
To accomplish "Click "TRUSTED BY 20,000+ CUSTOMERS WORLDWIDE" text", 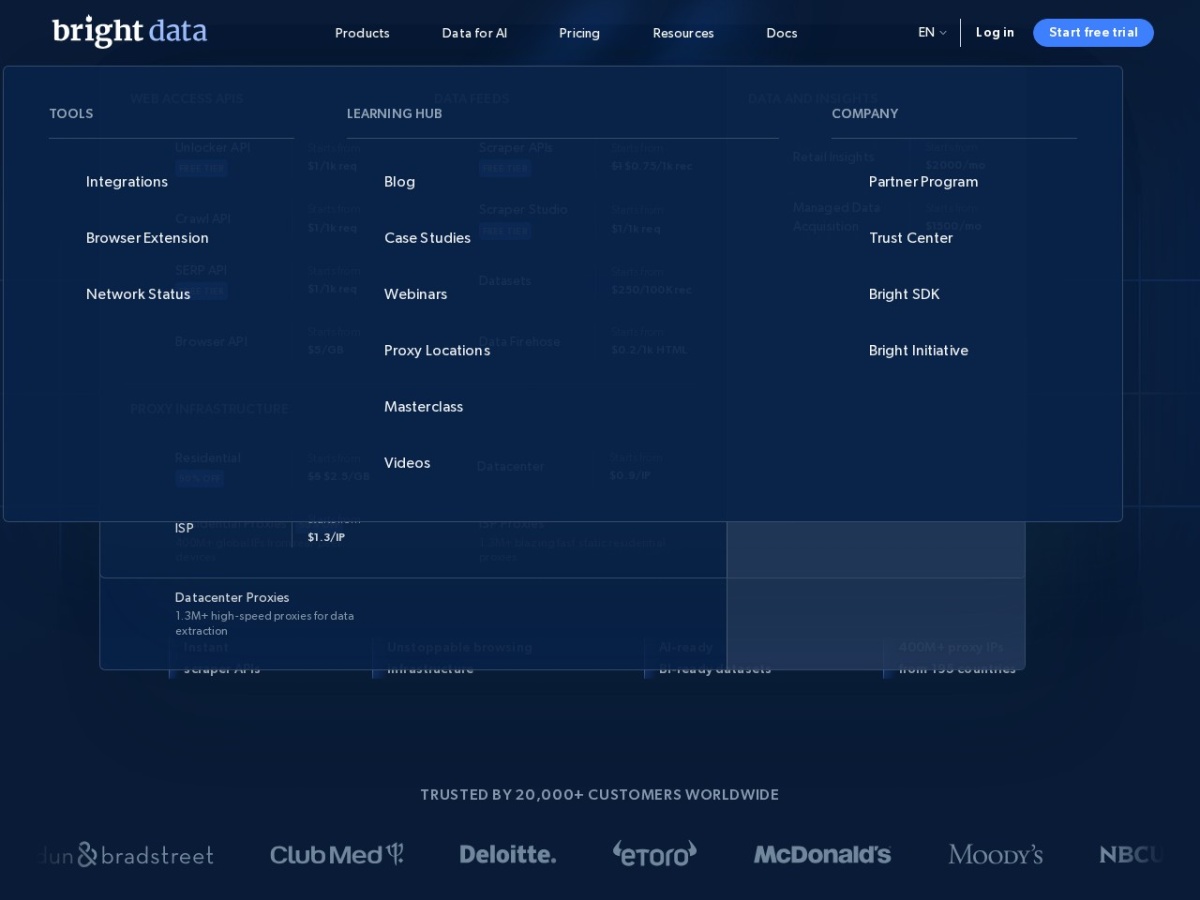I will pyautogui.click(x=599, y=795).
